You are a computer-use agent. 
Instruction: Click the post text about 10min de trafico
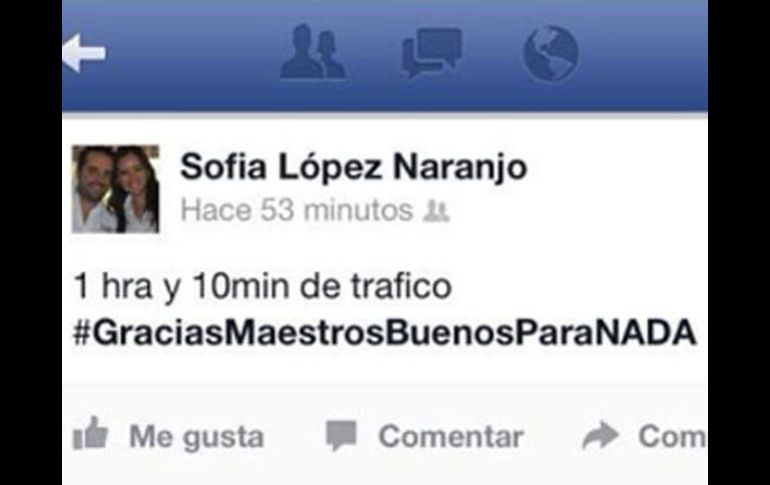click(262, 287)
